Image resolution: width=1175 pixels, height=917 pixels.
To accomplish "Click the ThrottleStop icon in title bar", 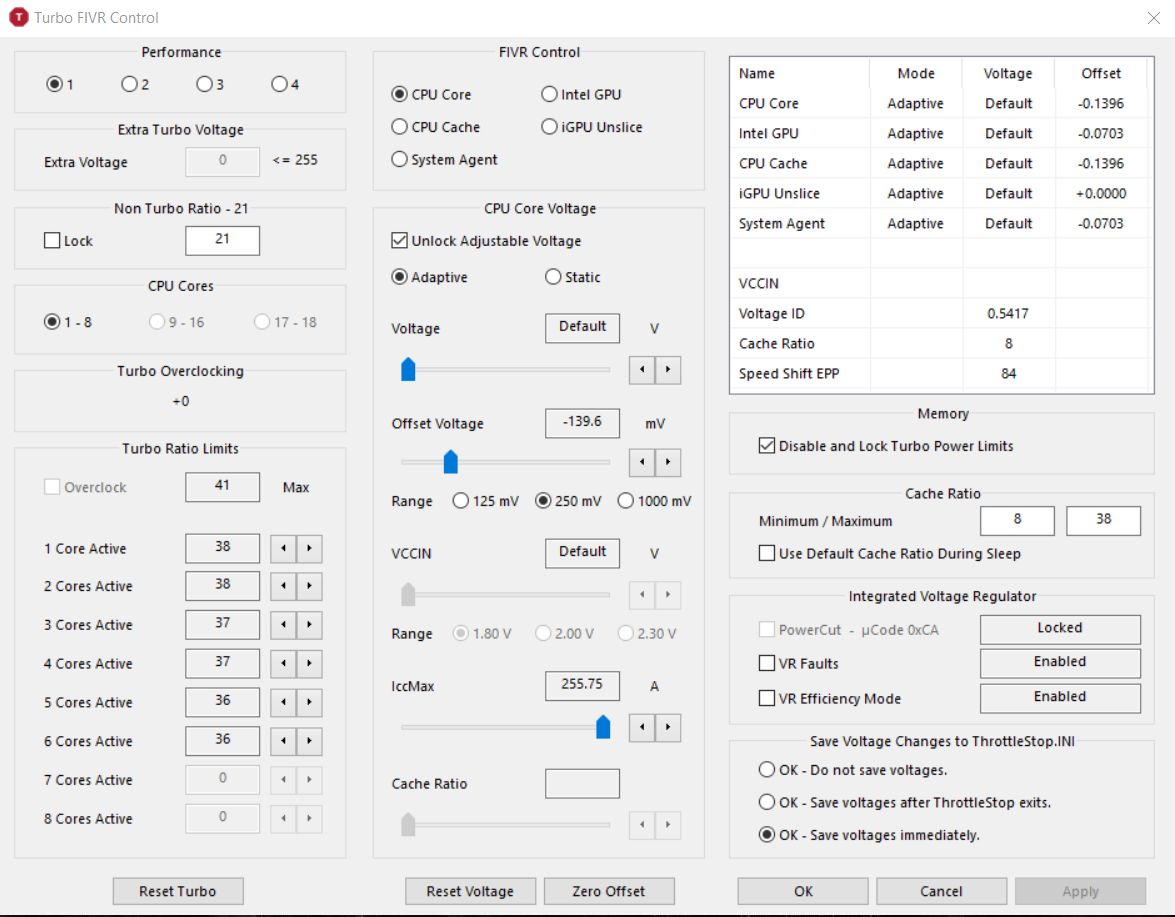I will pyautogui.click(x=17, y=17).
